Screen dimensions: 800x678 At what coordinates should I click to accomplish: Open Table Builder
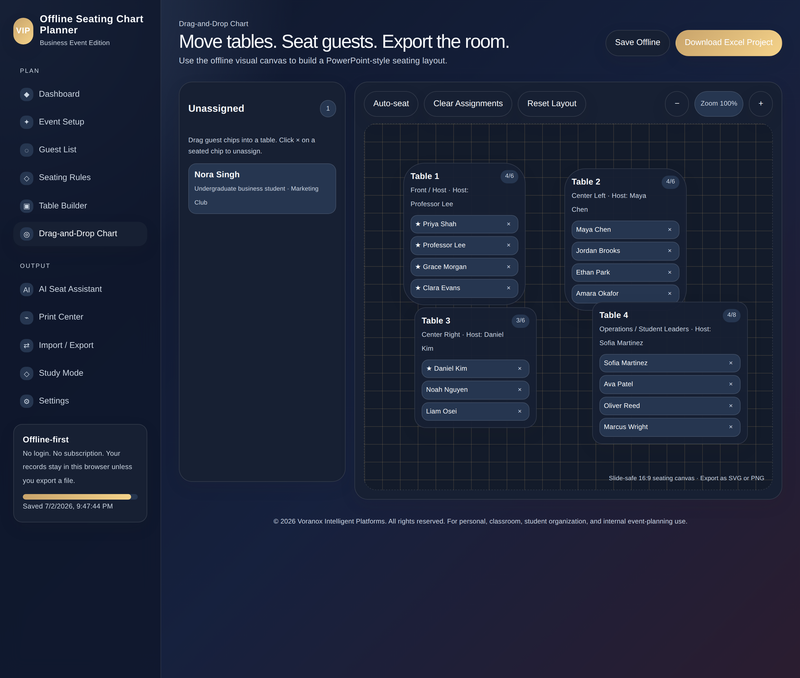[80, 206]
